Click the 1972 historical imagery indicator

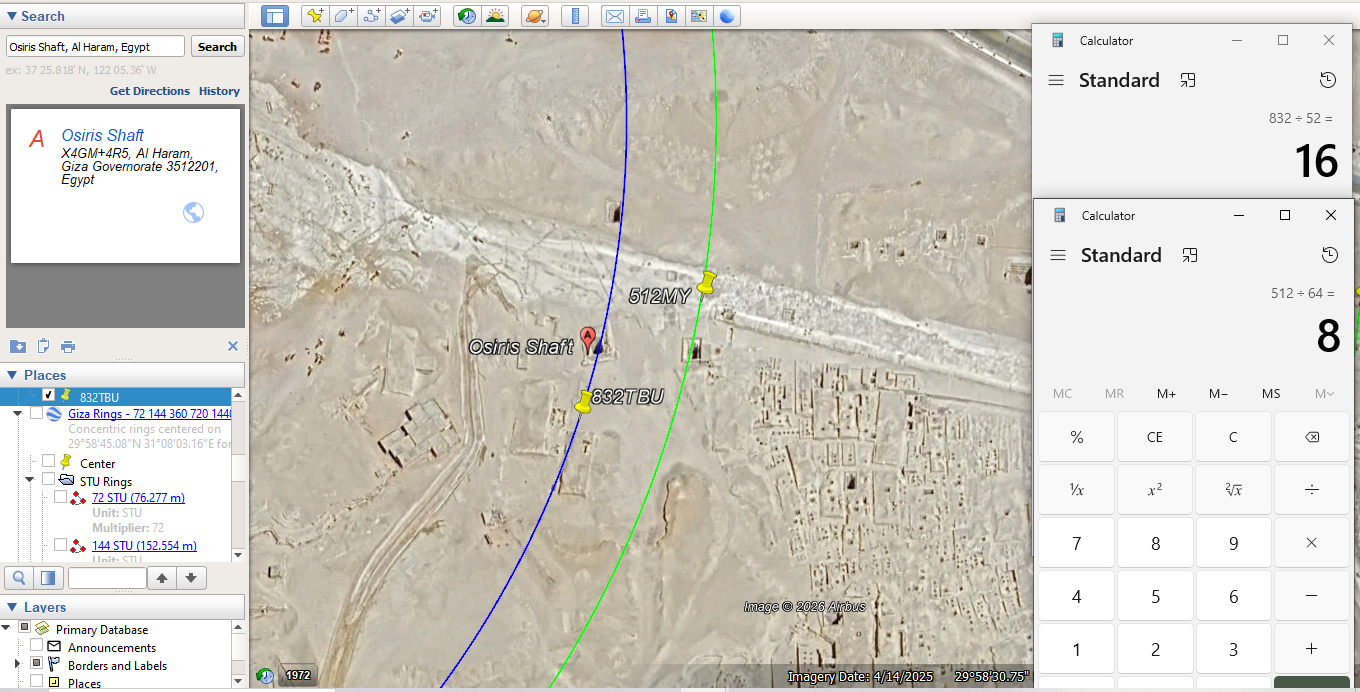point(298,676)
